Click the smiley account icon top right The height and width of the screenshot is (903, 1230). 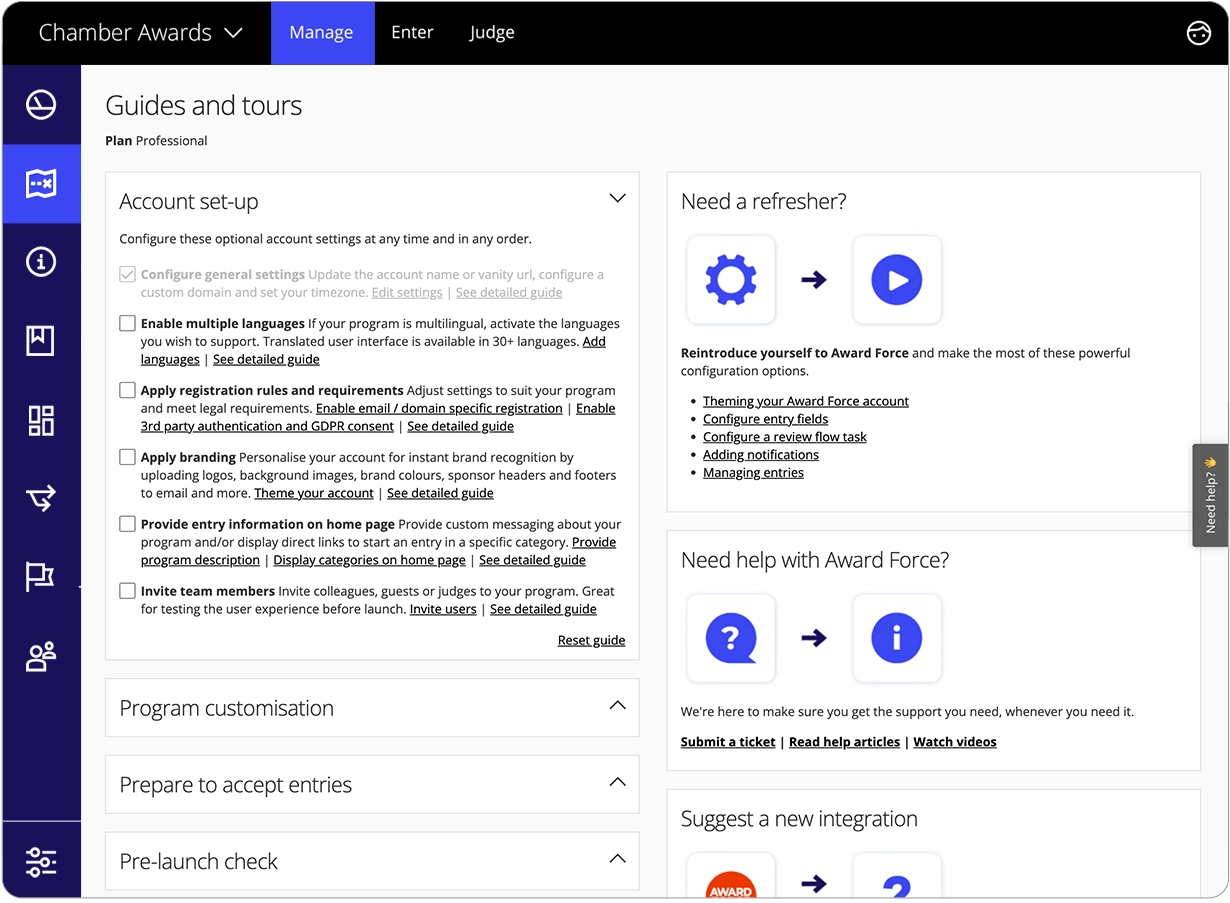(x=1198, y=33)
